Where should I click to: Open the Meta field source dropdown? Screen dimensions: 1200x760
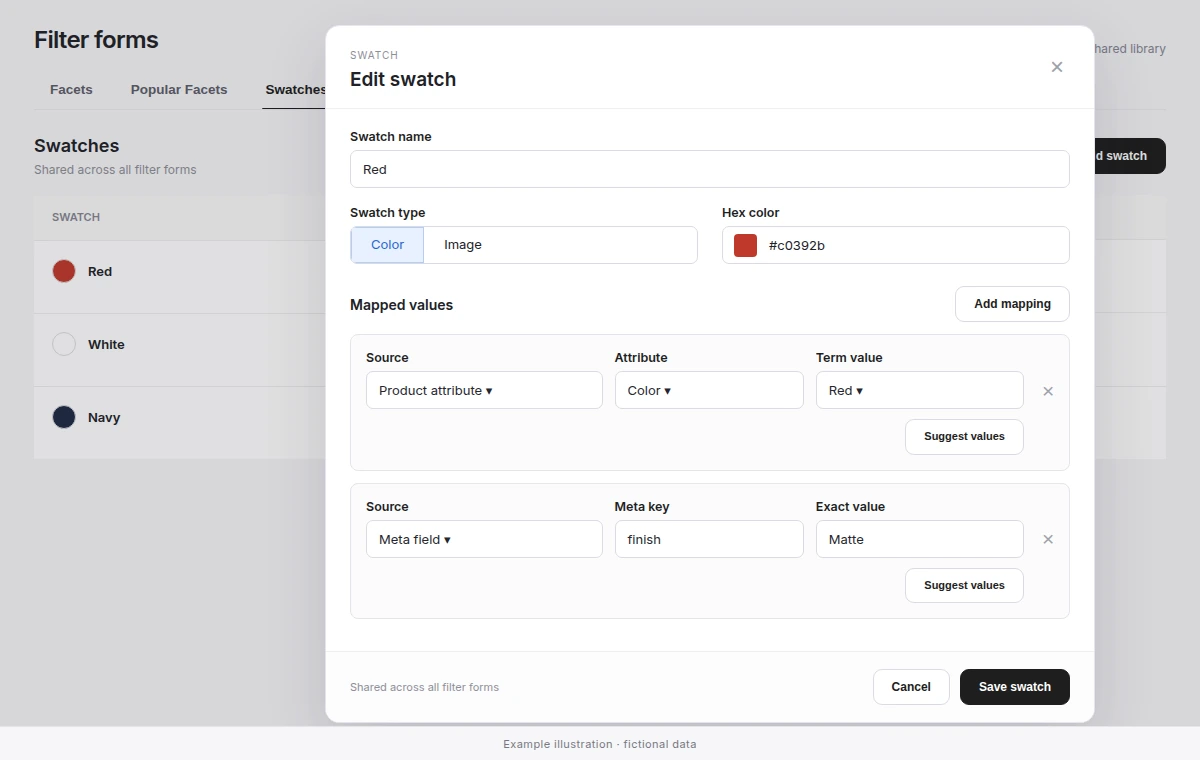click(484, 539)
